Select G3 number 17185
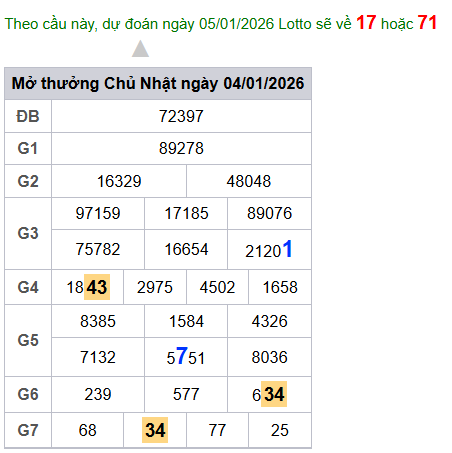The image size is (452, 453). [x=186, y=213]
